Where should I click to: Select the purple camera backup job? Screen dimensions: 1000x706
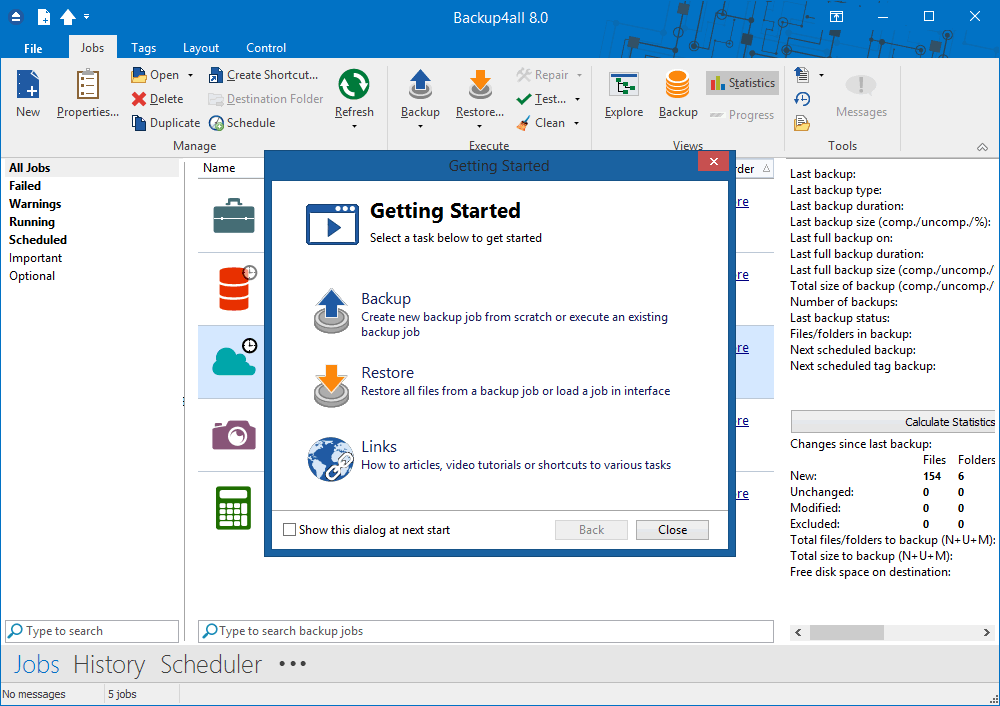pyautogui.click(x=233, y=435)
